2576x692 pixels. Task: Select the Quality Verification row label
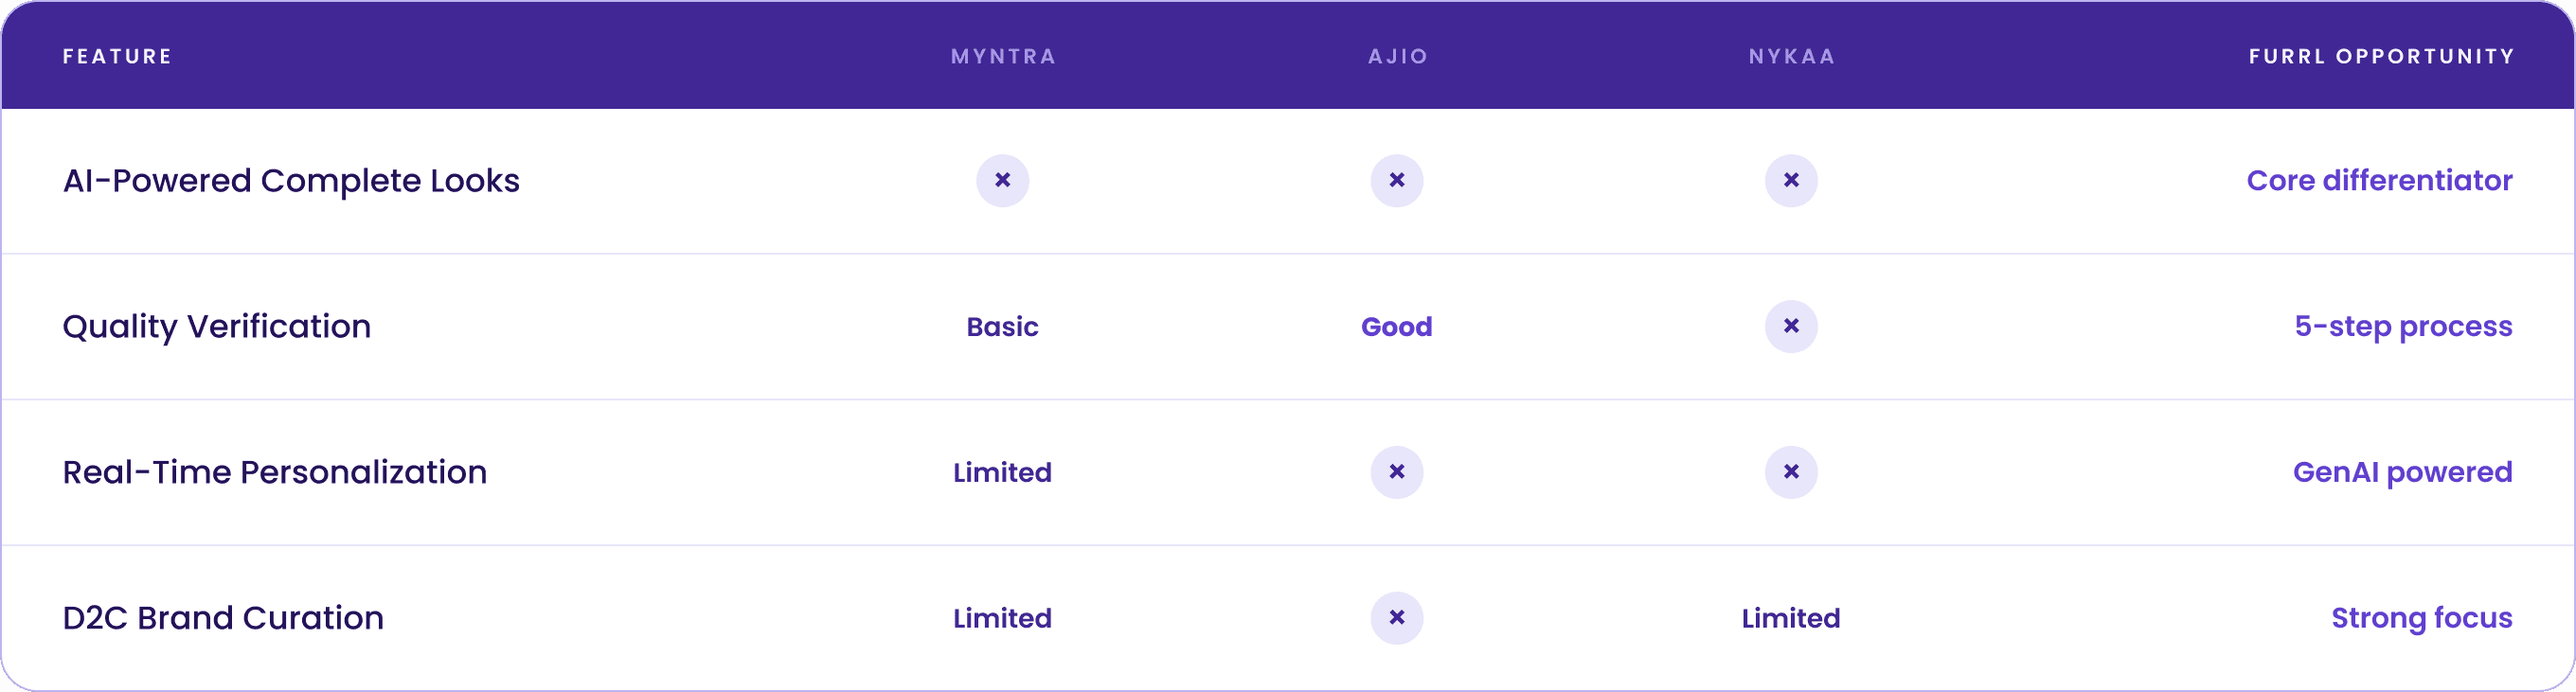216,327
